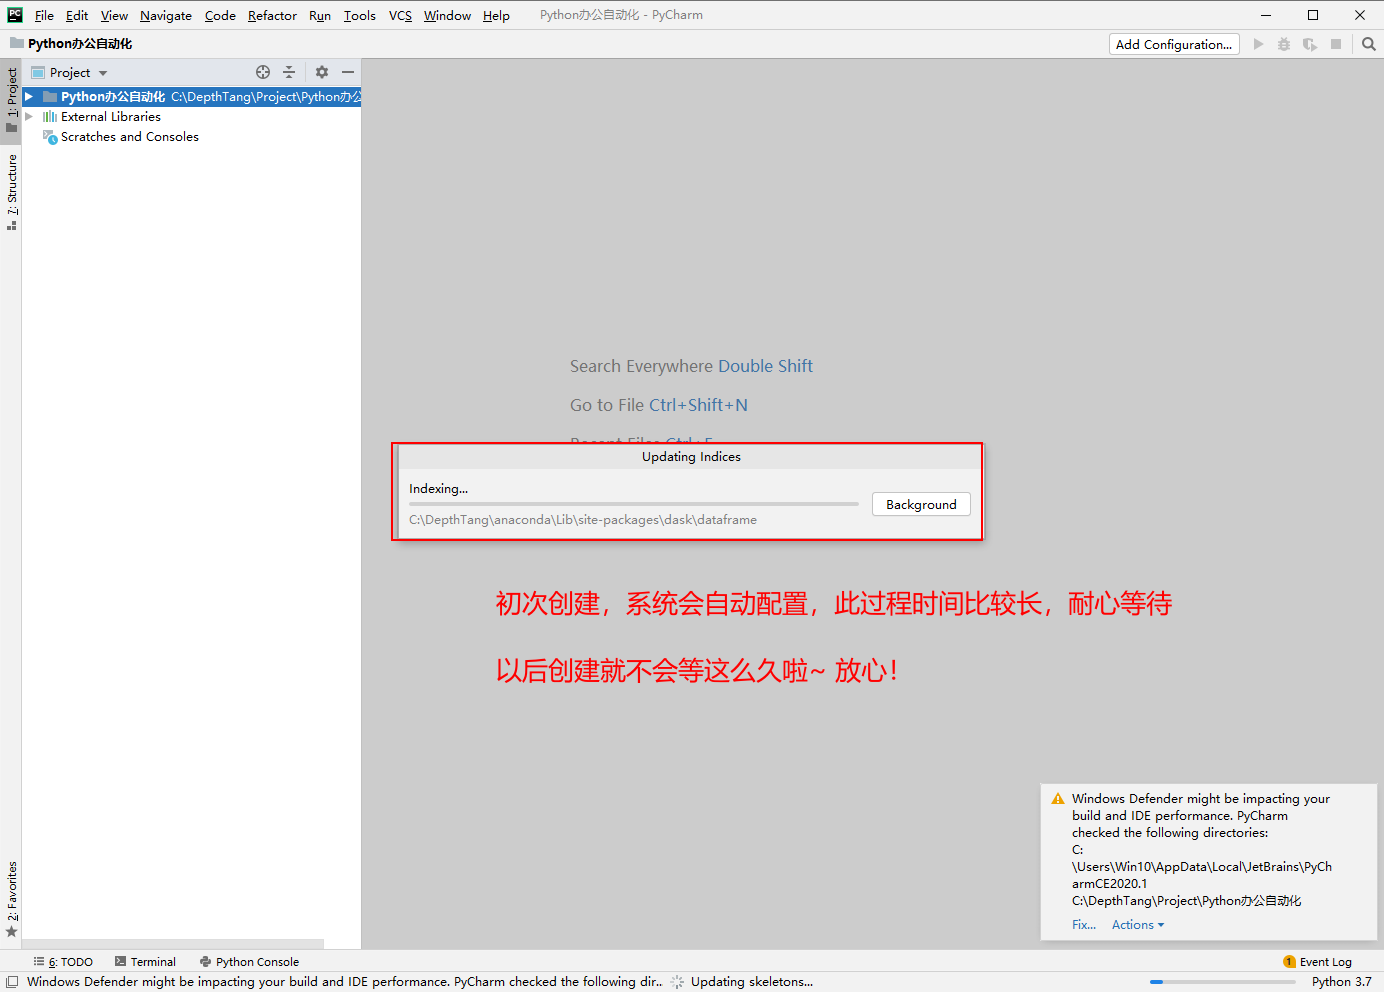This screenshot has height=992, width=1384.
Task: Click the Python办公自动化 folder icon in breadcrumb bar
Action: pos(17,43)
